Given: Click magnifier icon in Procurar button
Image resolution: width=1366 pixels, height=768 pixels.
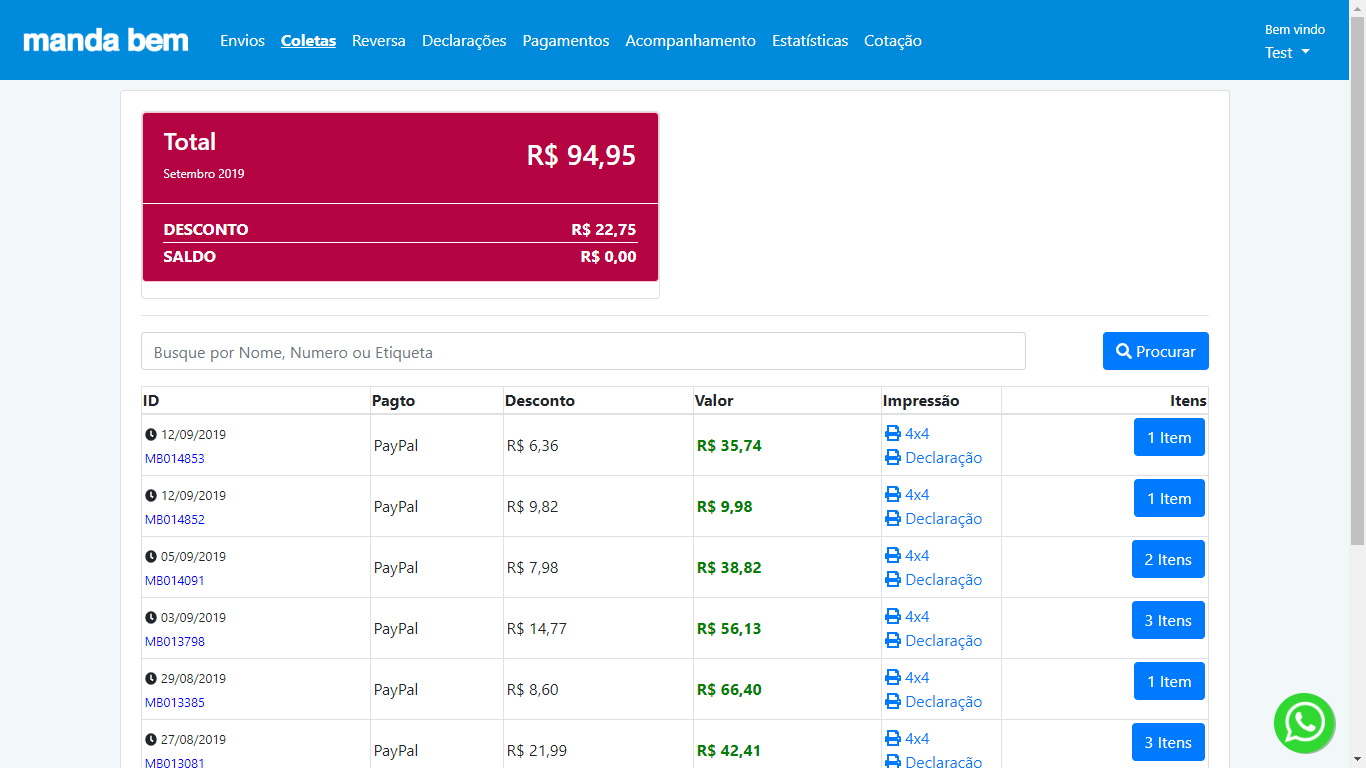Looking at the screenshot, I should (1124, 351).
